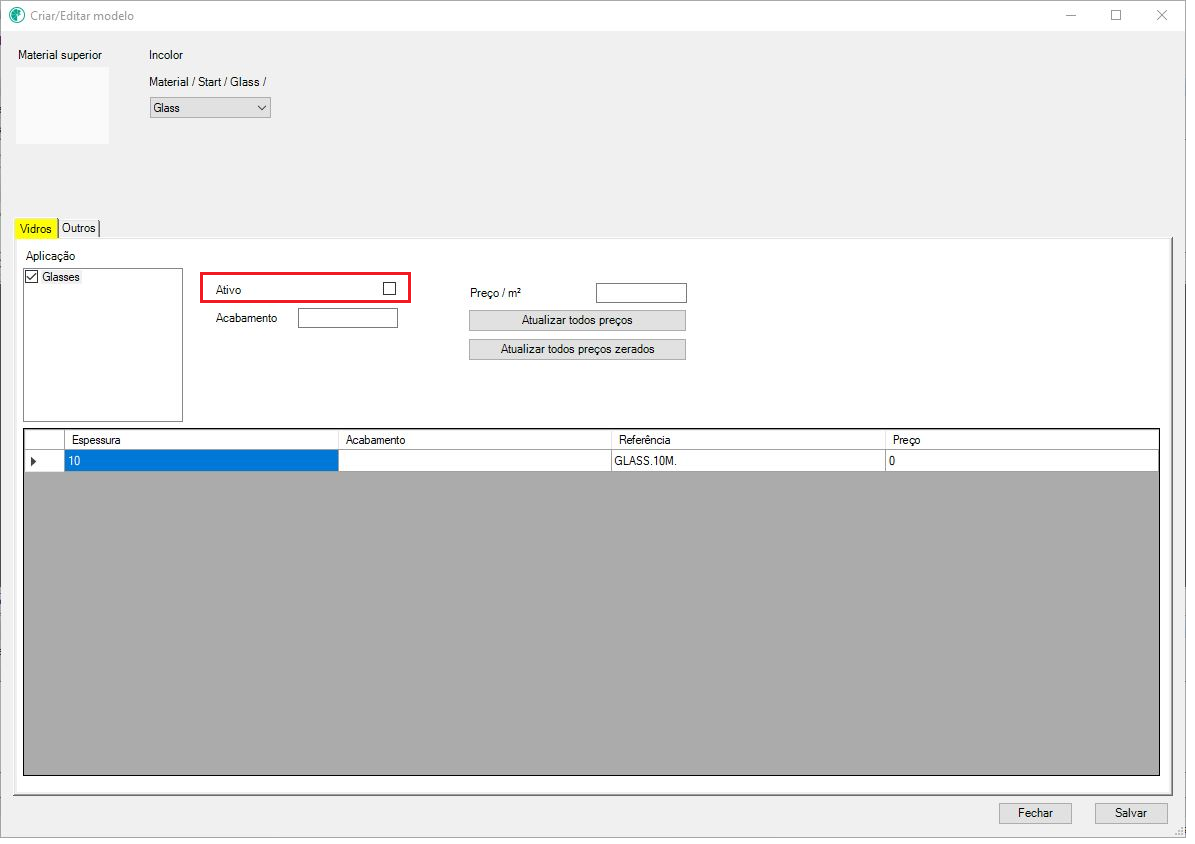Focus the Acabamento text field
Screen dimensions: 1195x844
(350, 320)
